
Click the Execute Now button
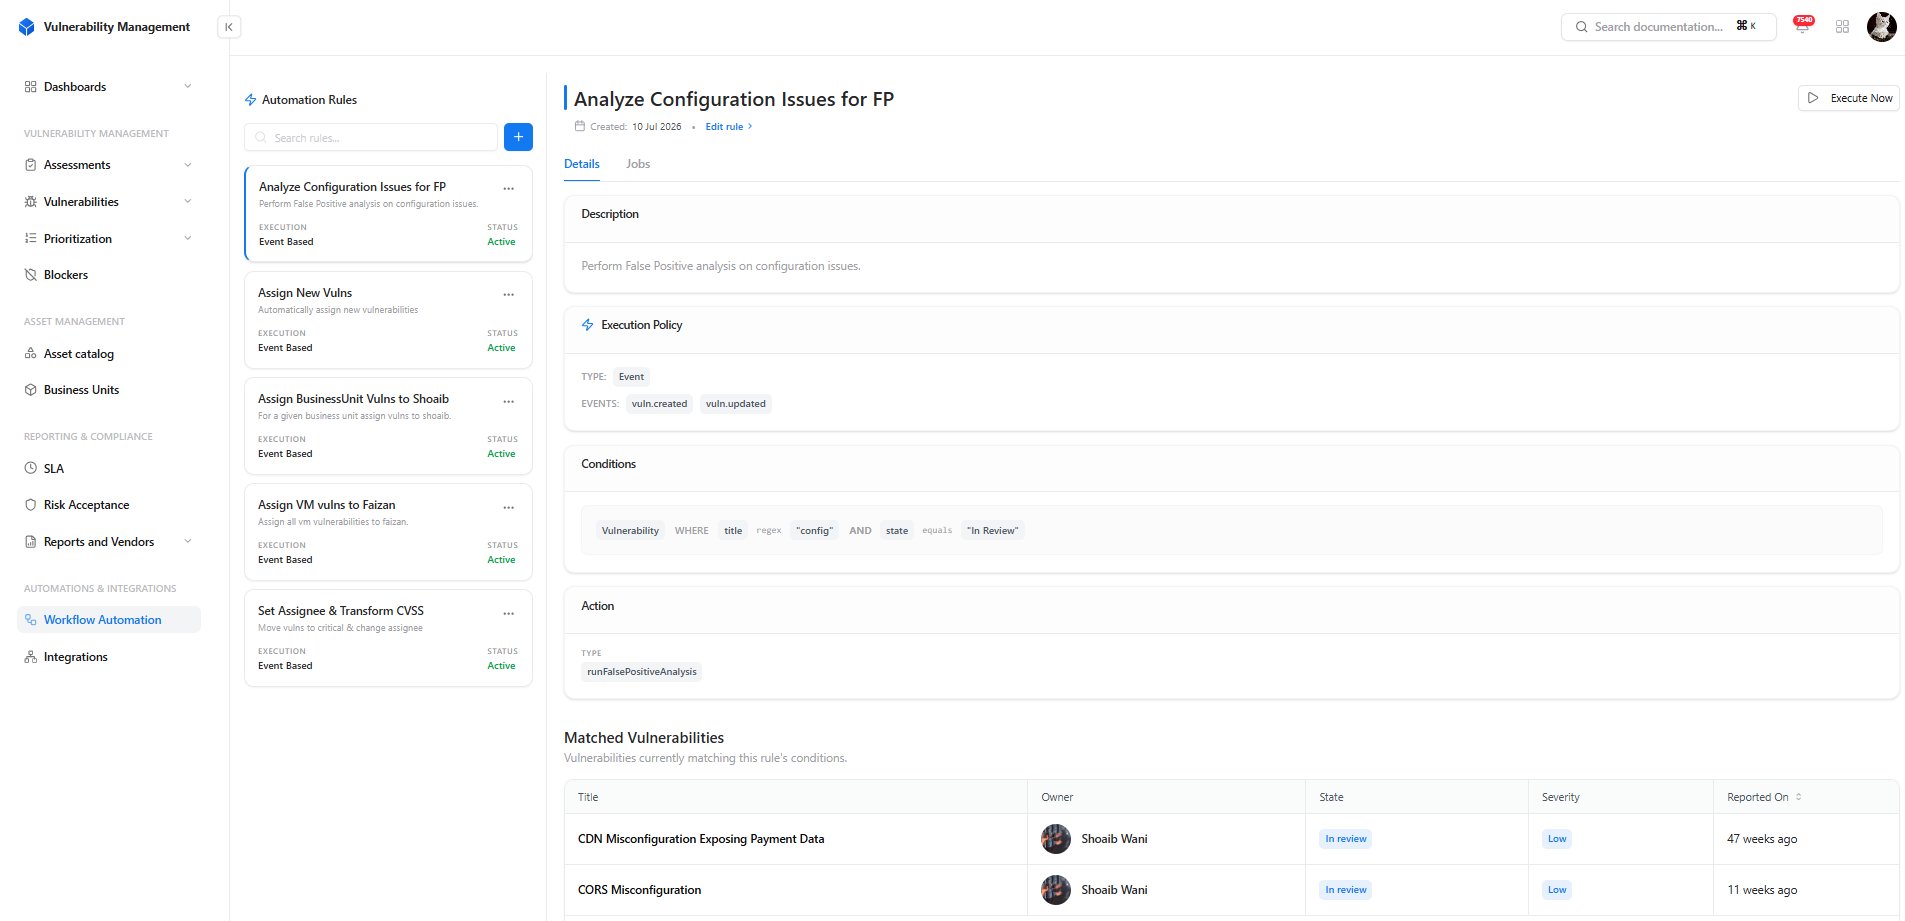click(x=1848, y=98)
